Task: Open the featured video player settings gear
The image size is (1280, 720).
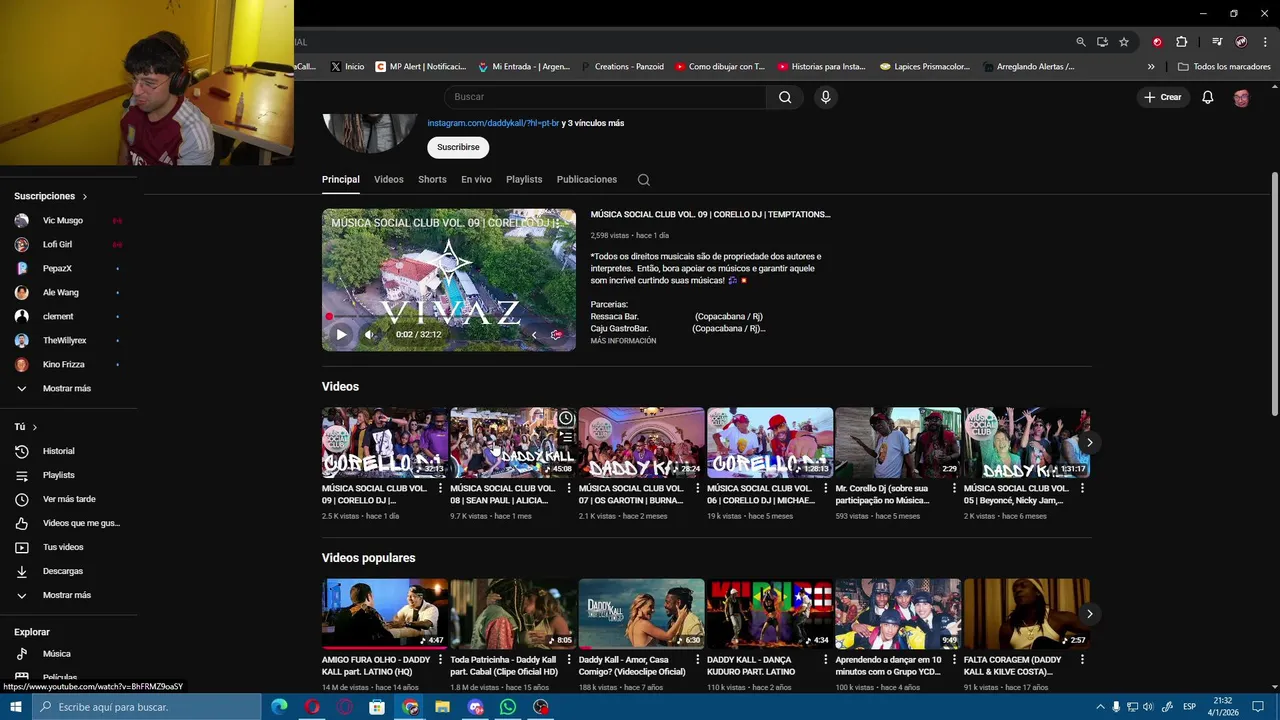Action: coord(556,335)
